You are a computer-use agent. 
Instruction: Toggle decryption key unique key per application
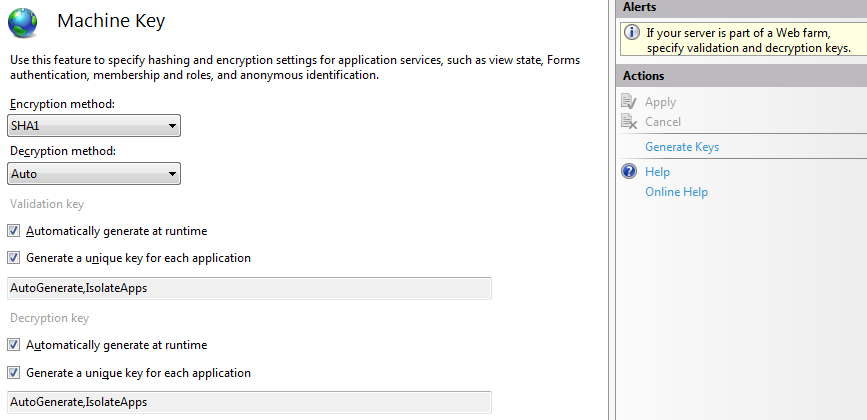tap(14, 372)
